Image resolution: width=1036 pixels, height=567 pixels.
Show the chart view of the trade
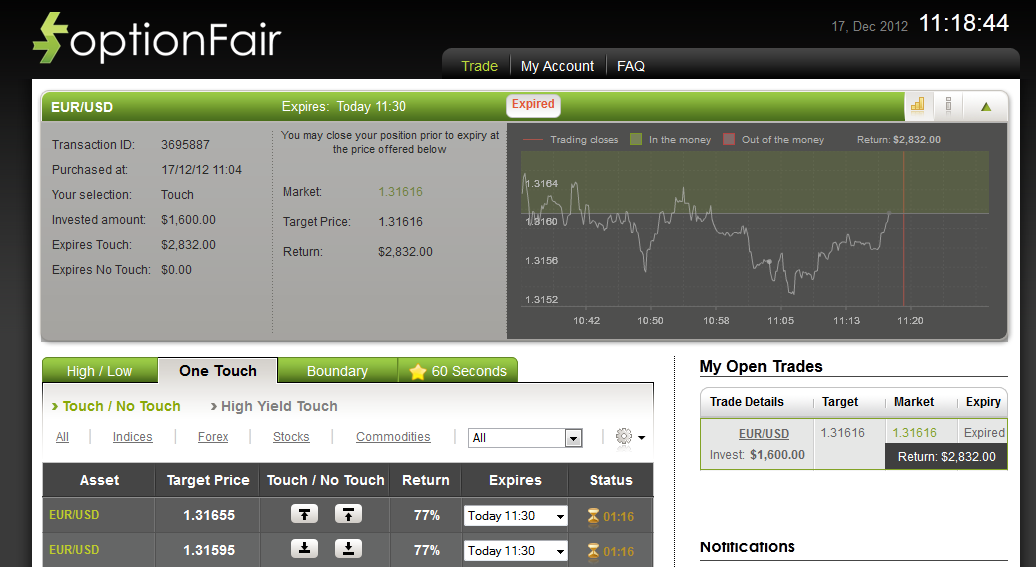coord(917,105)
